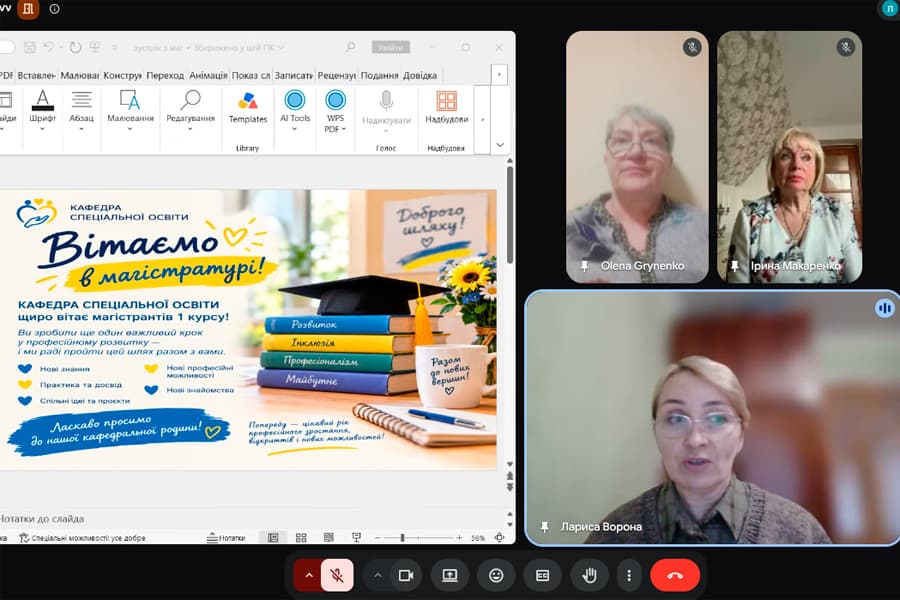This screenshot has width=900, height=600.
Task: Open the Довідка help tab
Action: (420, 75)
